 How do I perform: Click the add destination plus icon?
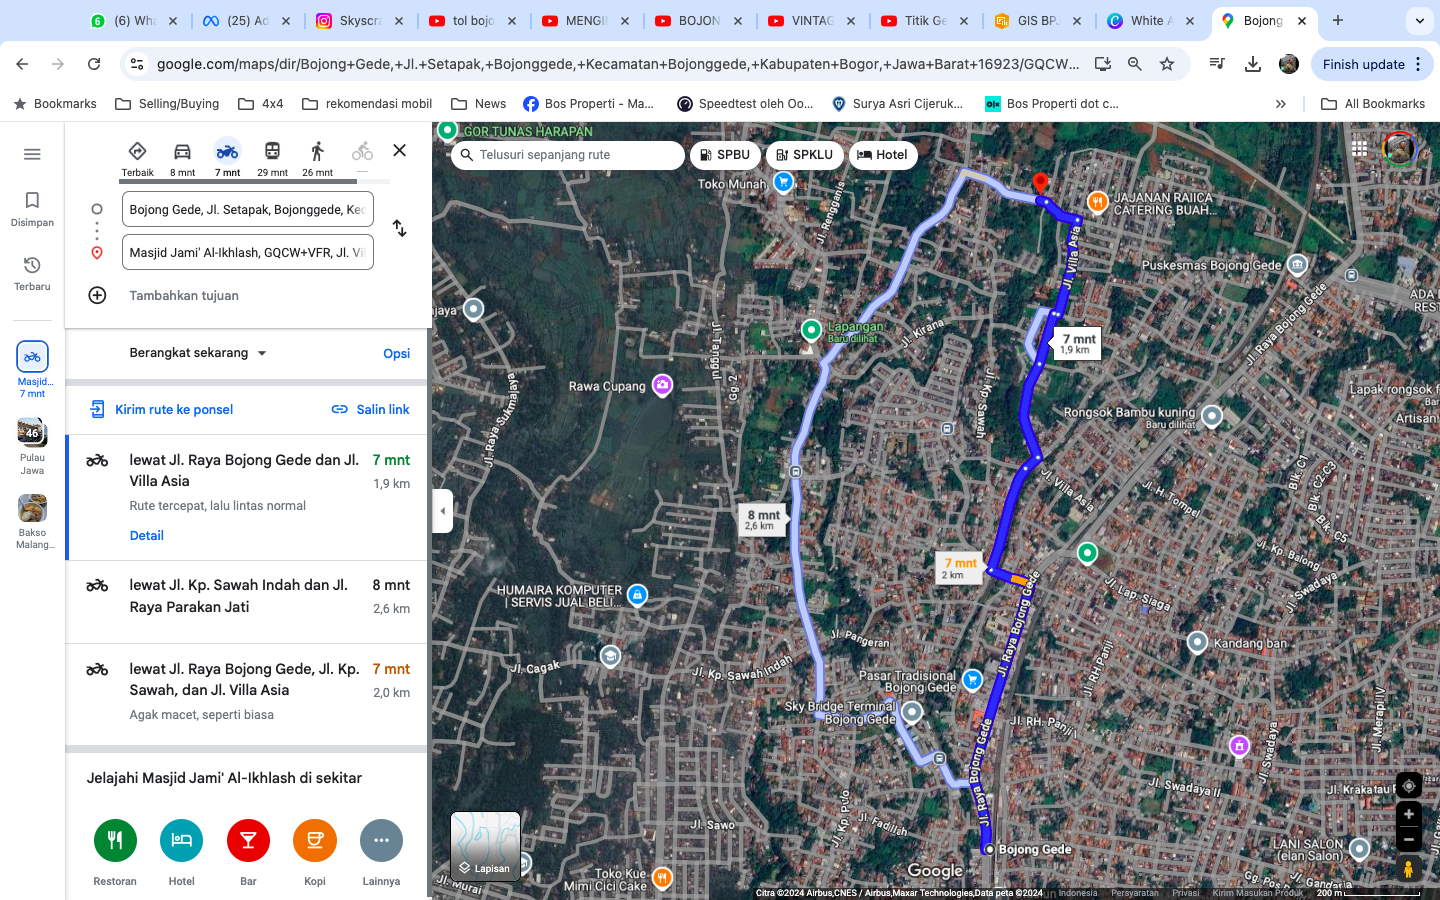tap(97, 295)
